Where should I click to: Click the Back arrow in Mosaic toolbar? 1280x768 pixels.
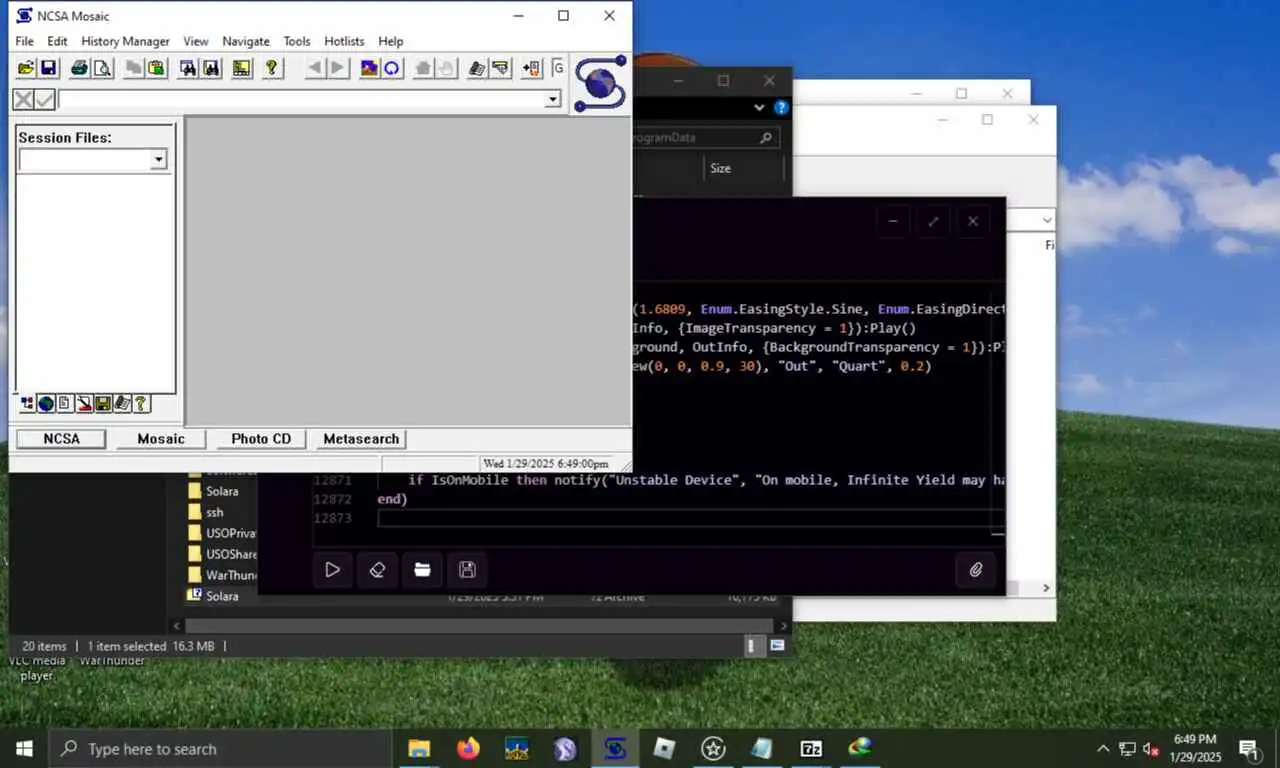315,68
